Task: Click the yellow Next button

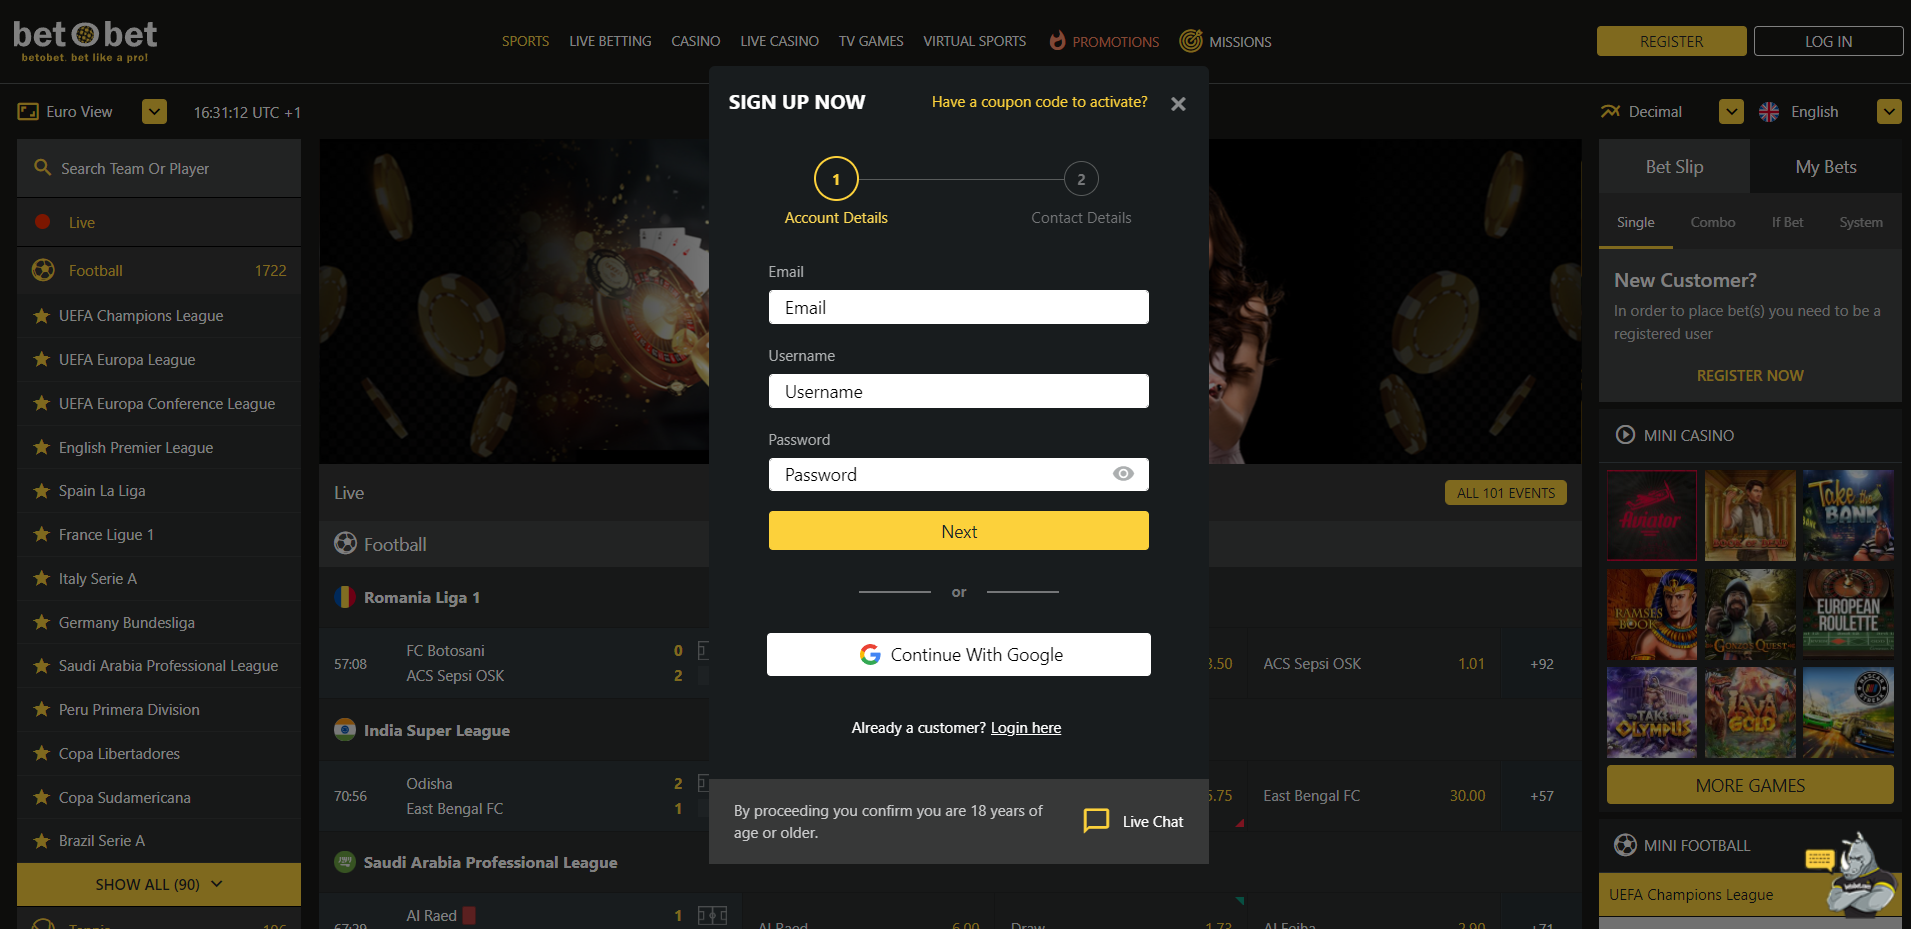Action: click(x=958, y=531)
